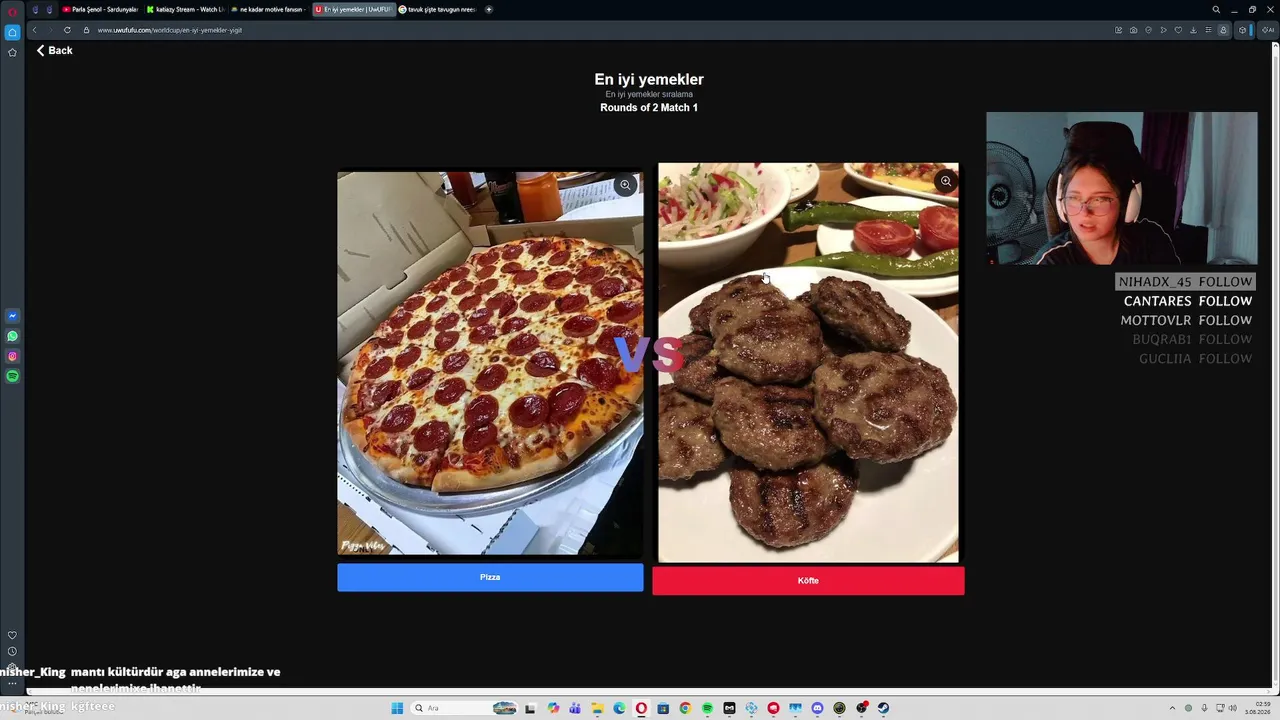This screenshot has width=1280, height=720.
Task: Take a page snapshot with camera icon
Action: [x=1133, y=30]
